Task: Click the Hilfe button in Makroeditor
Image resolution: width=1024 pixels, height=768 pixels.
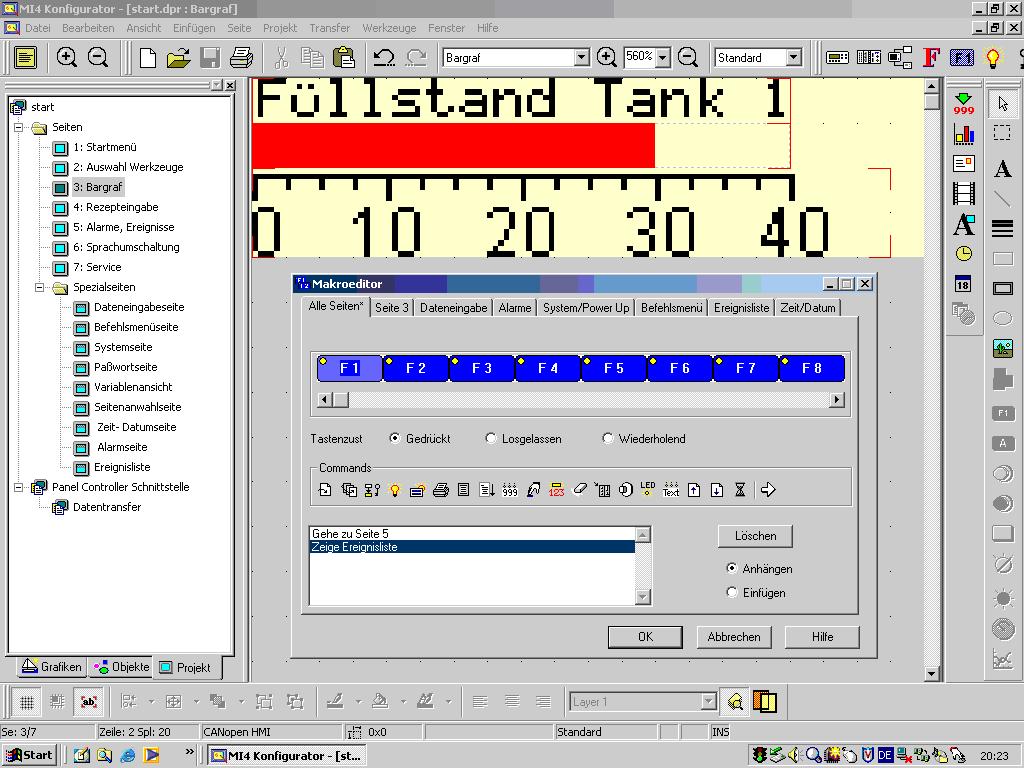Action: point(822,637)
